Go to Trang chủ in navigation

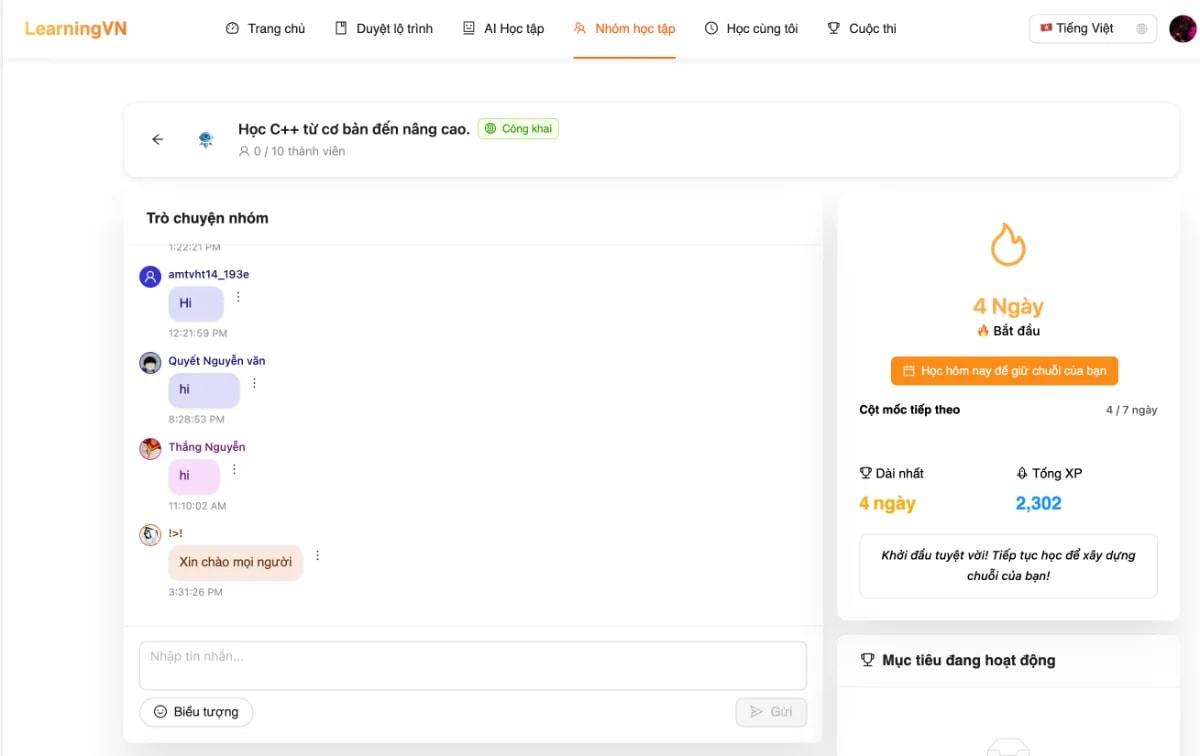point(266,29)
